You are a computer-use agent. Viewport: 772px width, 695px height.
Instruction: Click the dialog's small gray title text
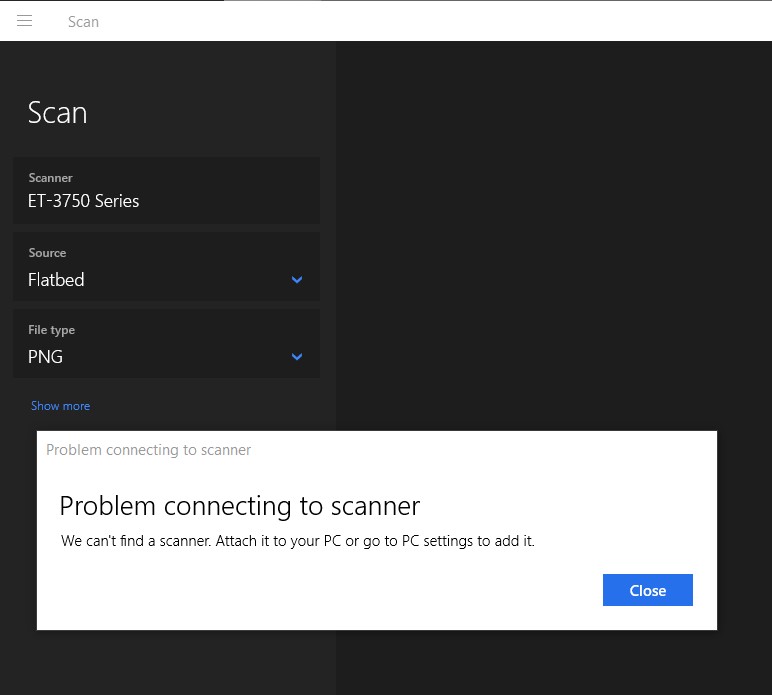(148, 450)
